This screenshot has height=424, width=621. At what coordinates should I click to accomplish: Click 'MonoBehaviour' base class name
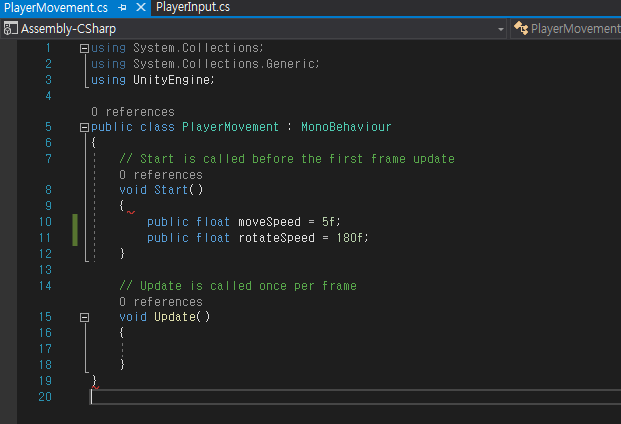pos(346,127)
